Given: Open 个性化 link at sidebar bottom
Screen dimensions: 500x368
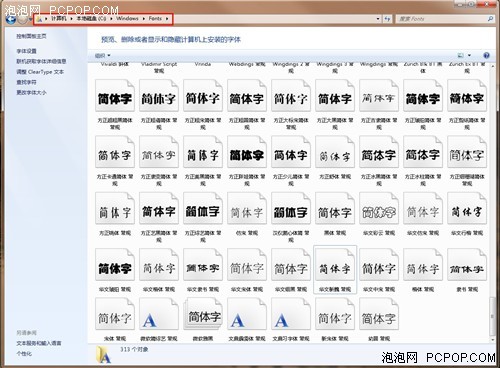Looking at the screenshot, I should tap(24, 353).
